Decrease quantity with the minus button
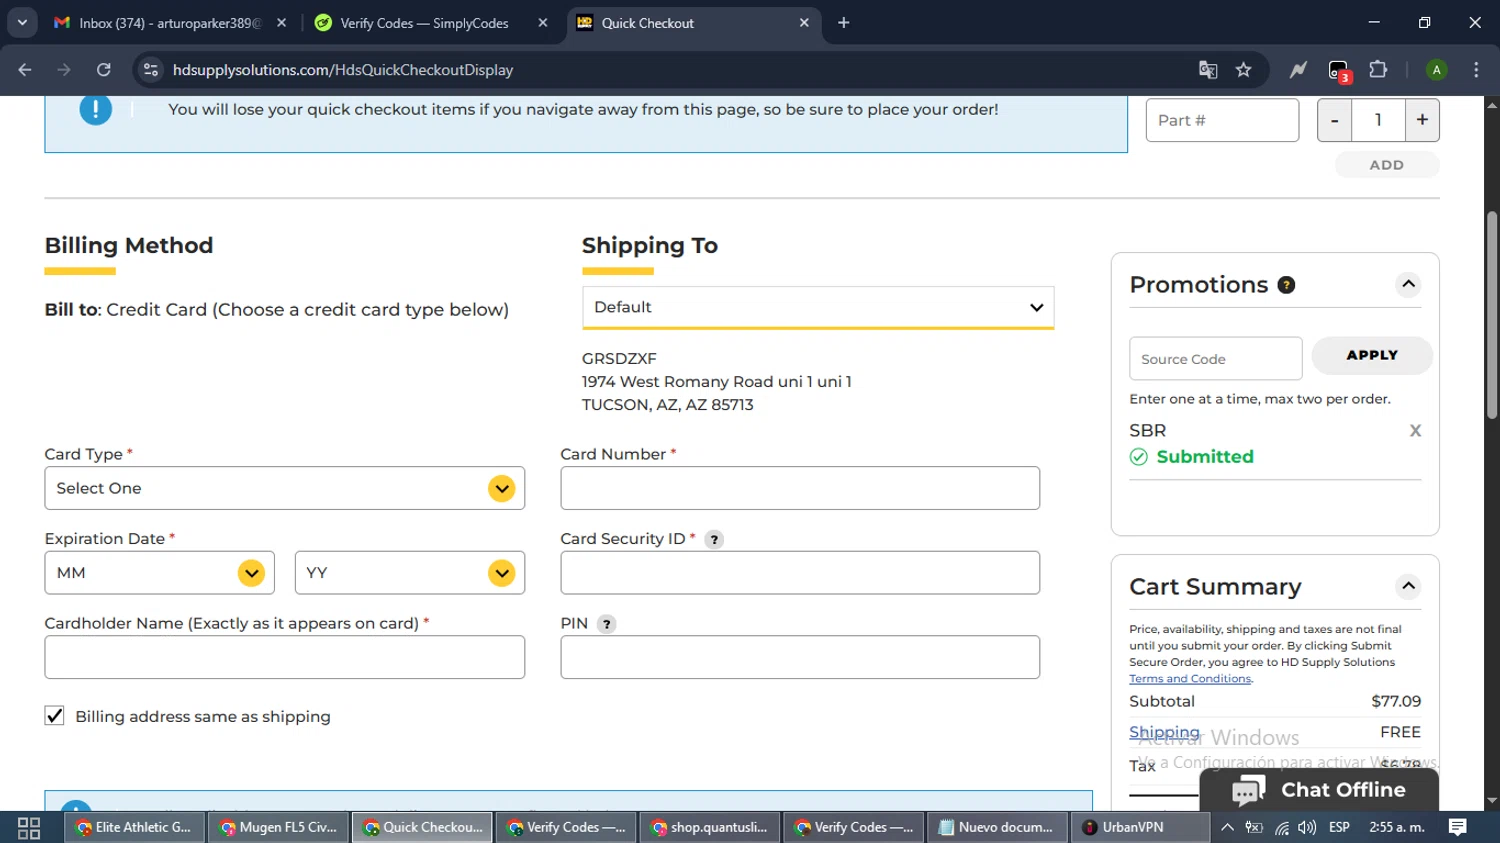This screenshot has width=1500, height=843. point(1334,120)
